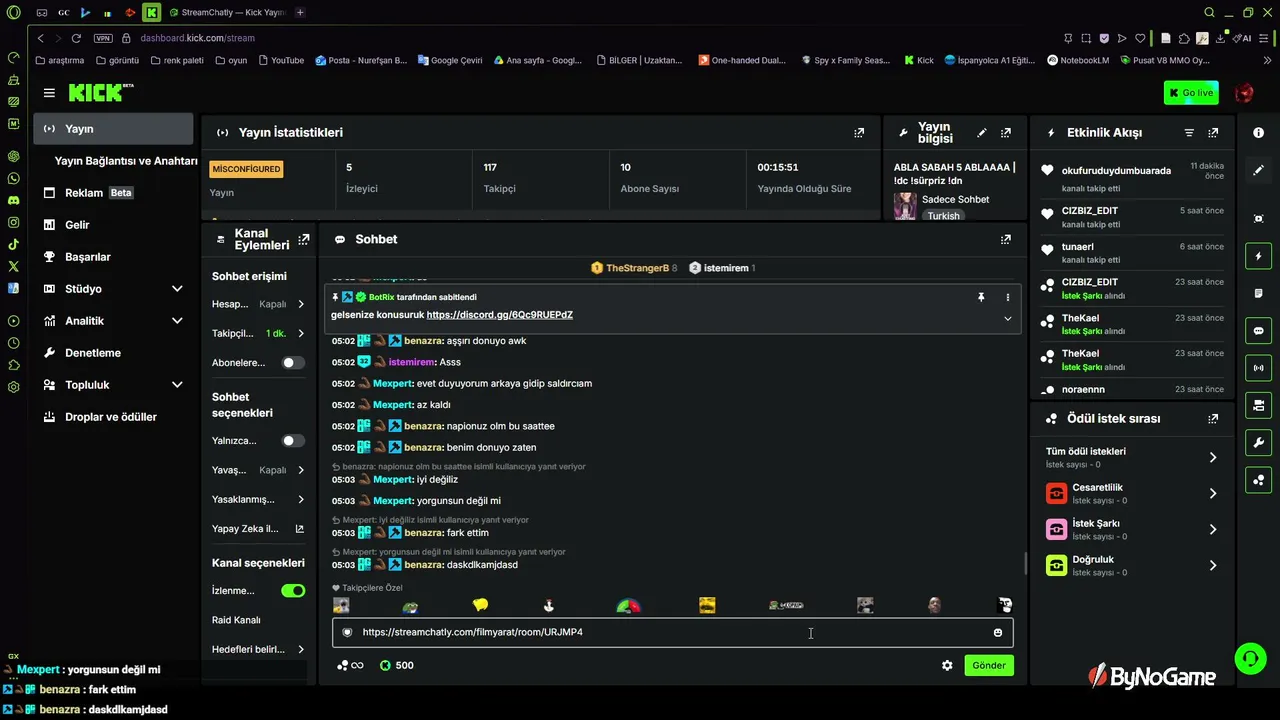Send the message with Gönder button
This screenshot has width=1280, height=720.
click(989, 665)
